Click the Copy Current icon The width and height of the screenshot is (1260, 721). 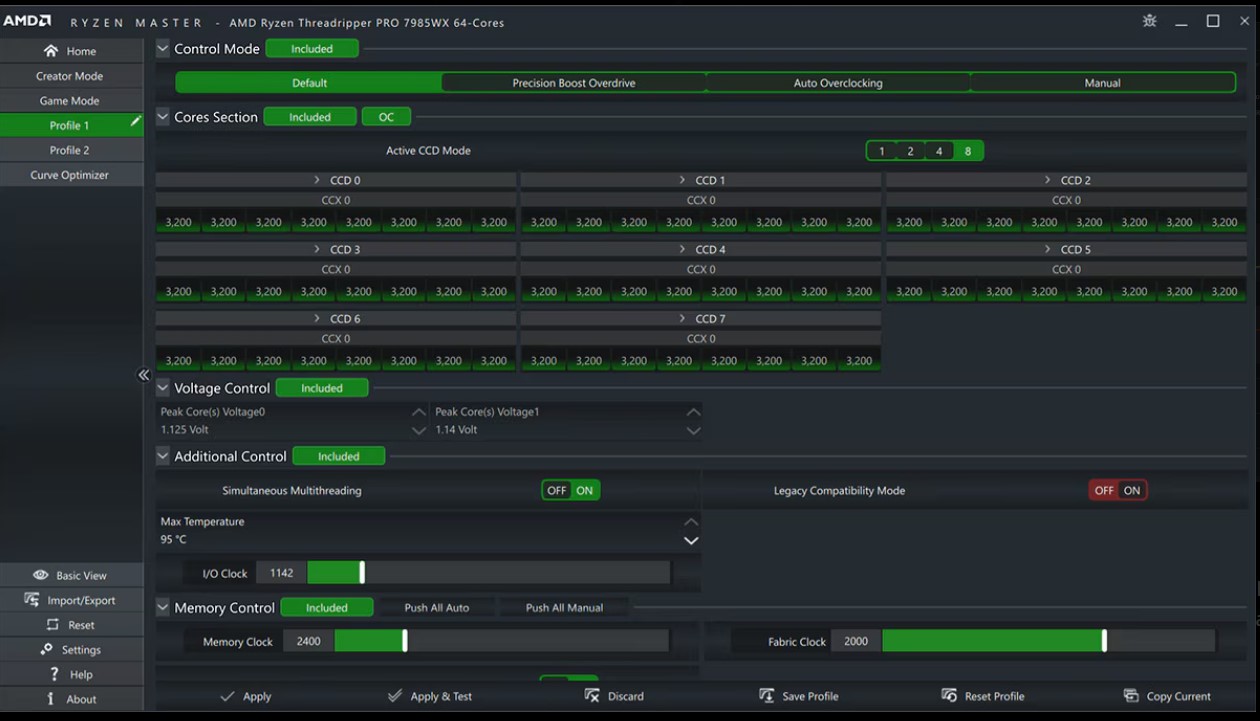[1131, 696]
